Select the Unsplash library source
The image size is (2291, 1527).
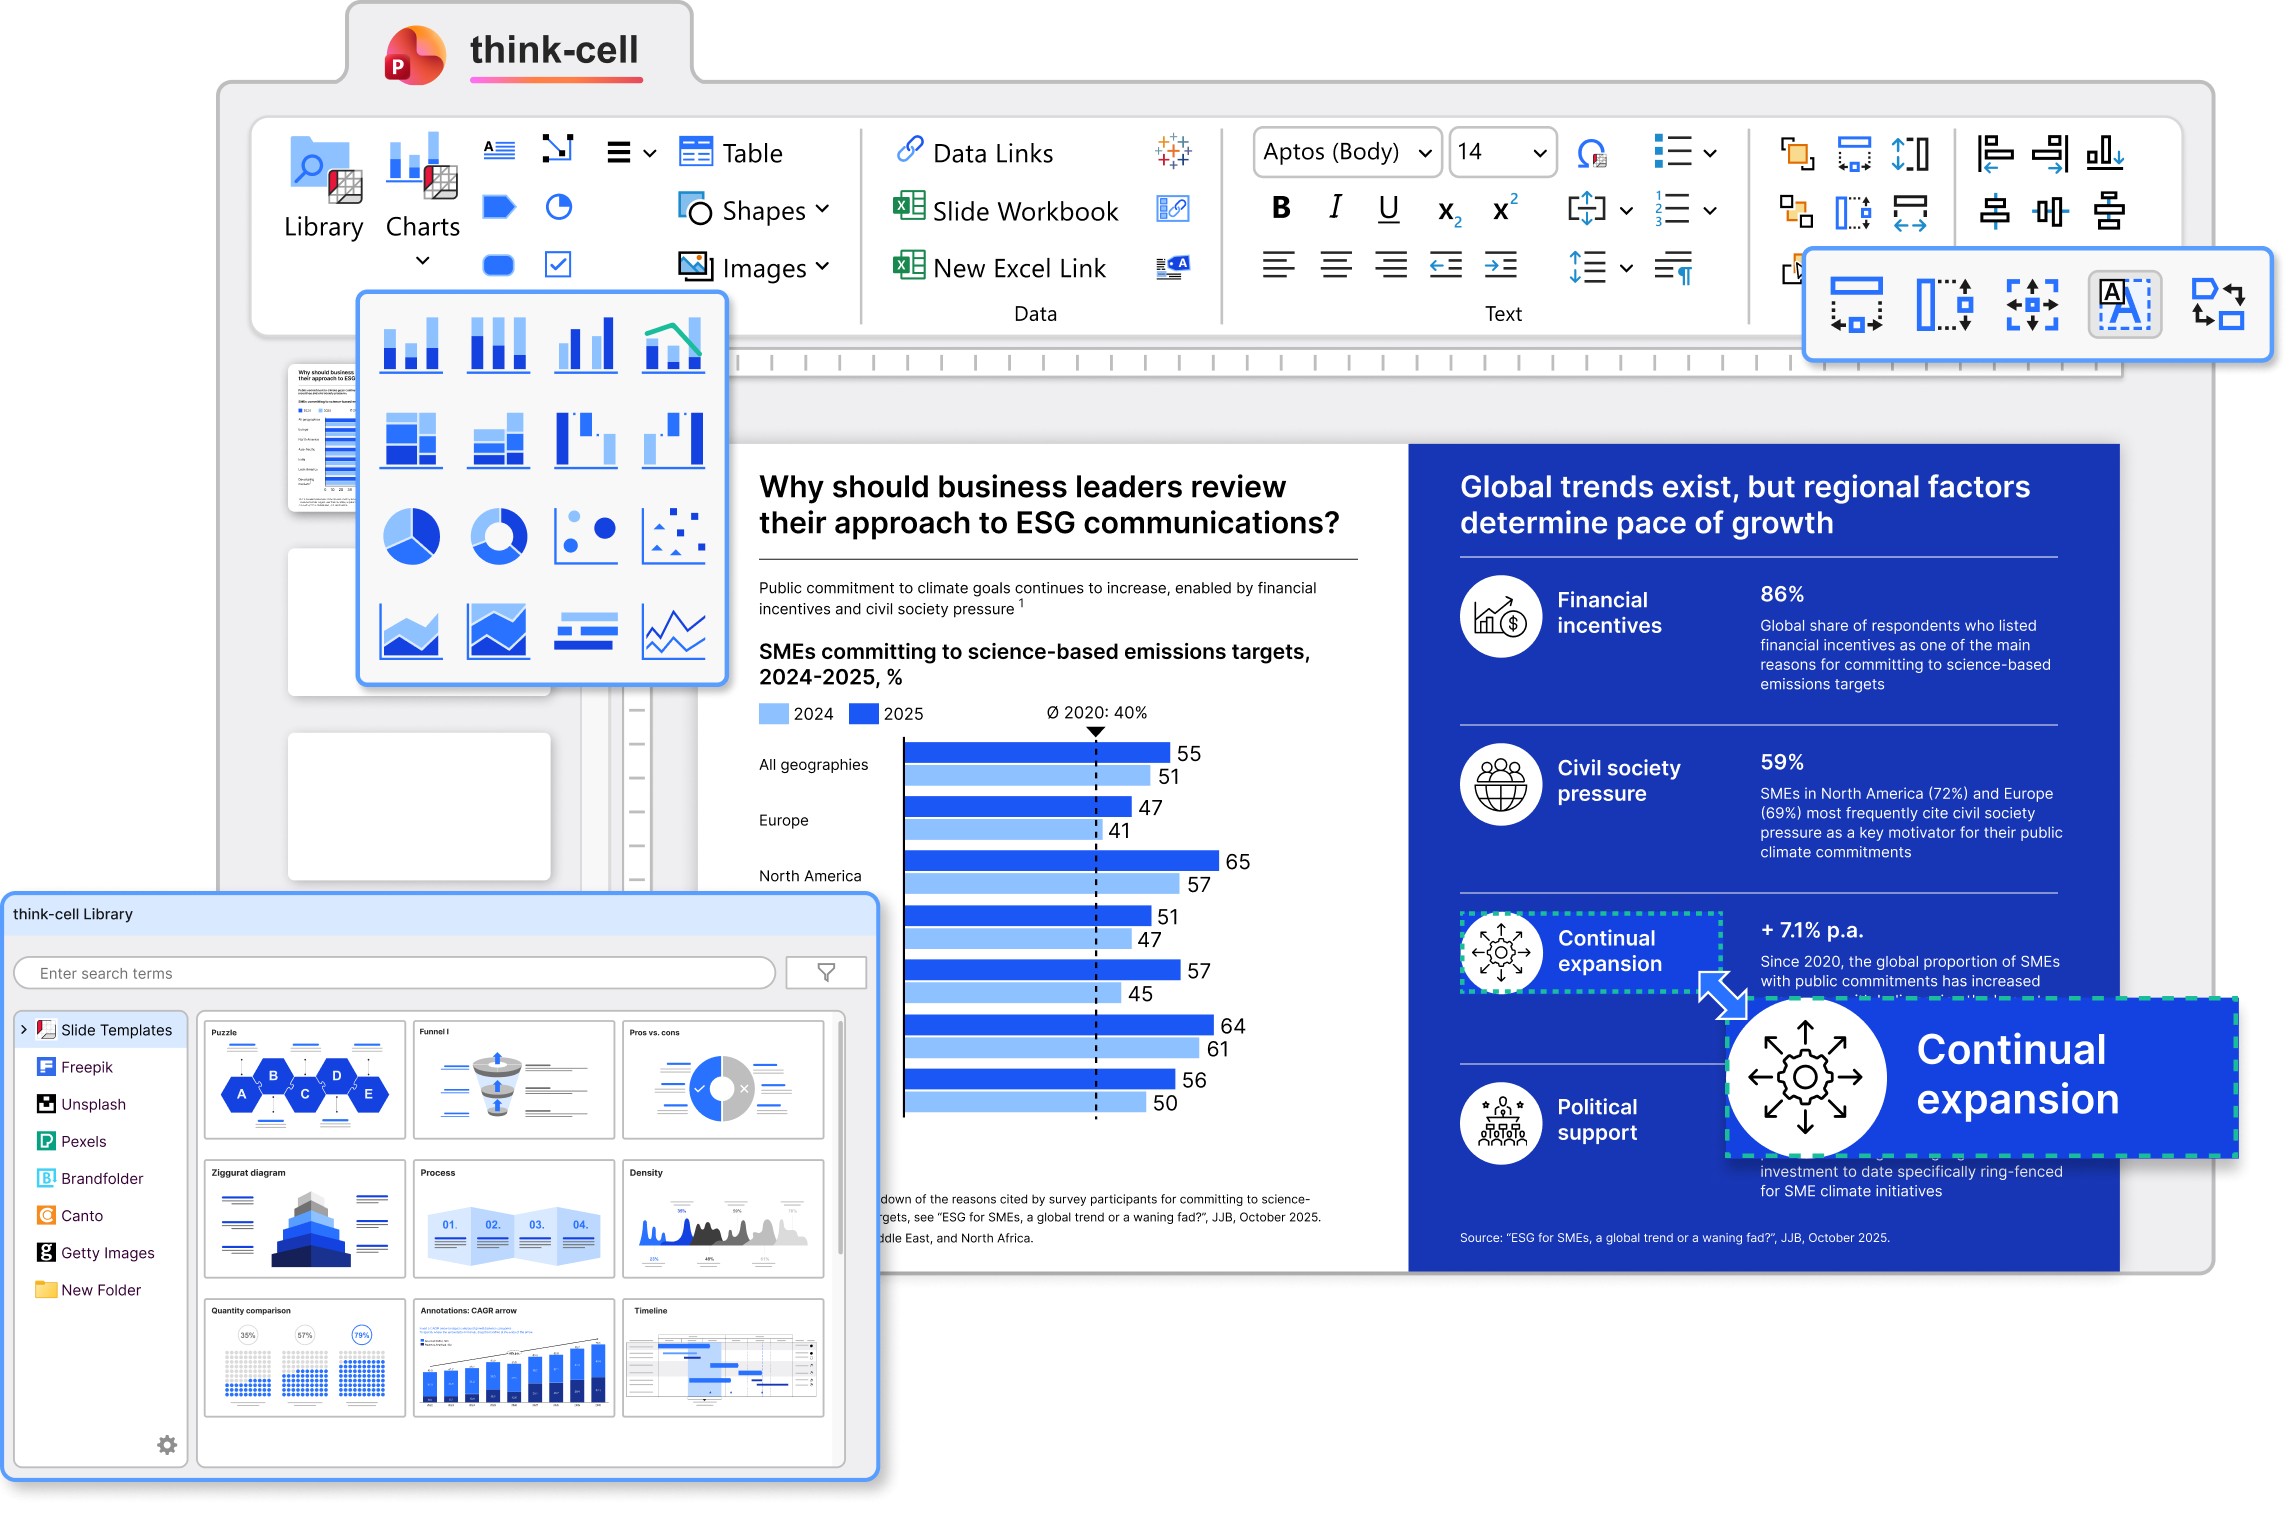tap(93, 1104)
